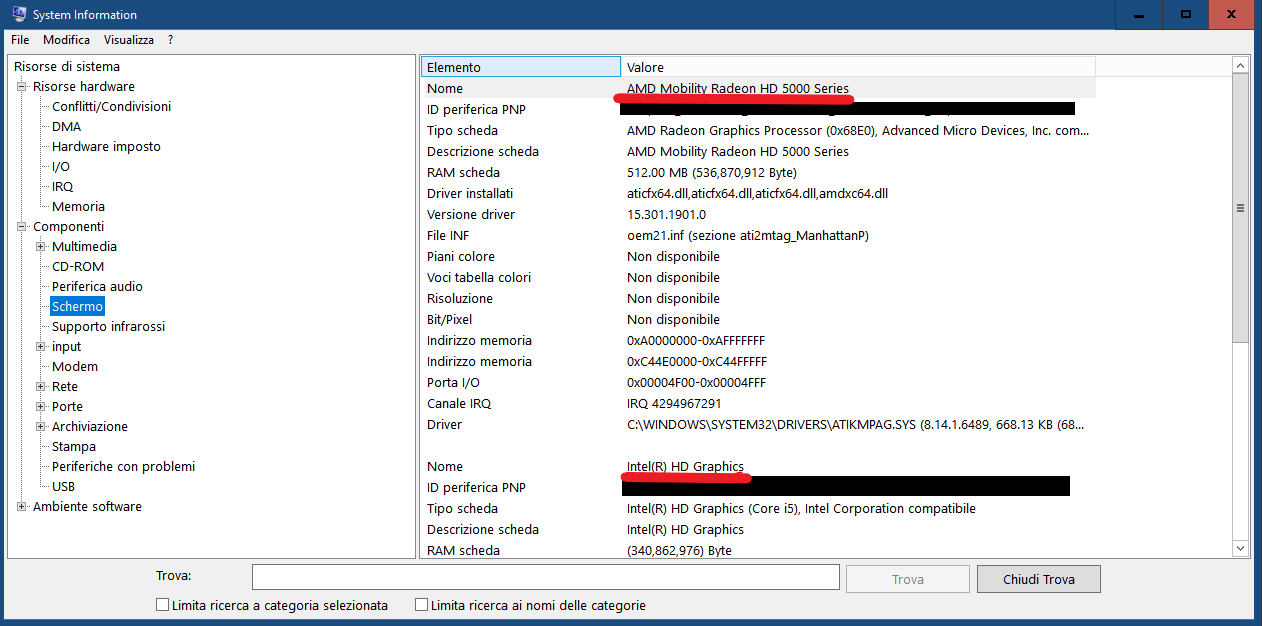Select the File INF oem21.inf row
This screenshot has width=1262, height=626.
pos(758,235)
